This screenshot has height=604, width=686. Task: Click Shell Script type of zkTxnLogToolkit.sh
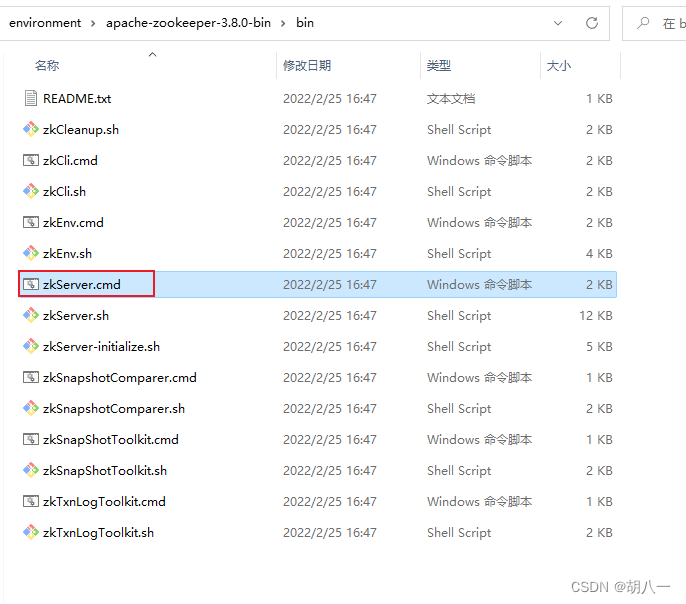tap(459, 533)
